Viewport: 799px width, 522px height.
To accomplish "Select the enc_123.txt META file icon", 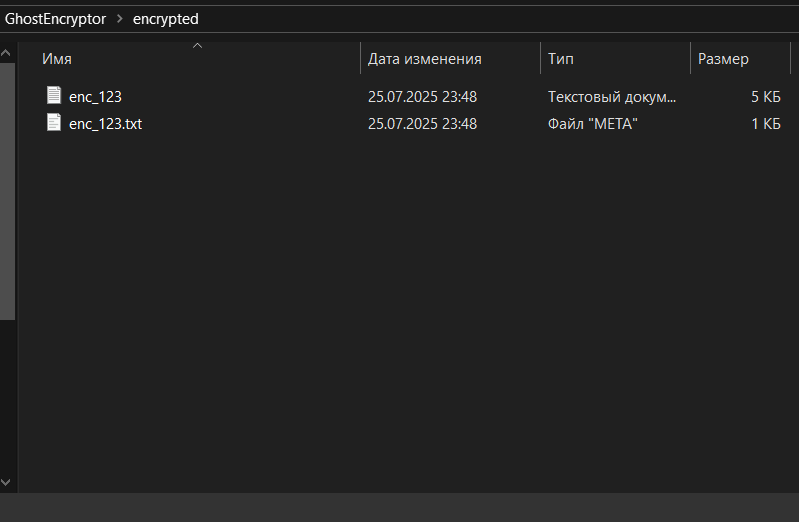I will coord(54,122).
